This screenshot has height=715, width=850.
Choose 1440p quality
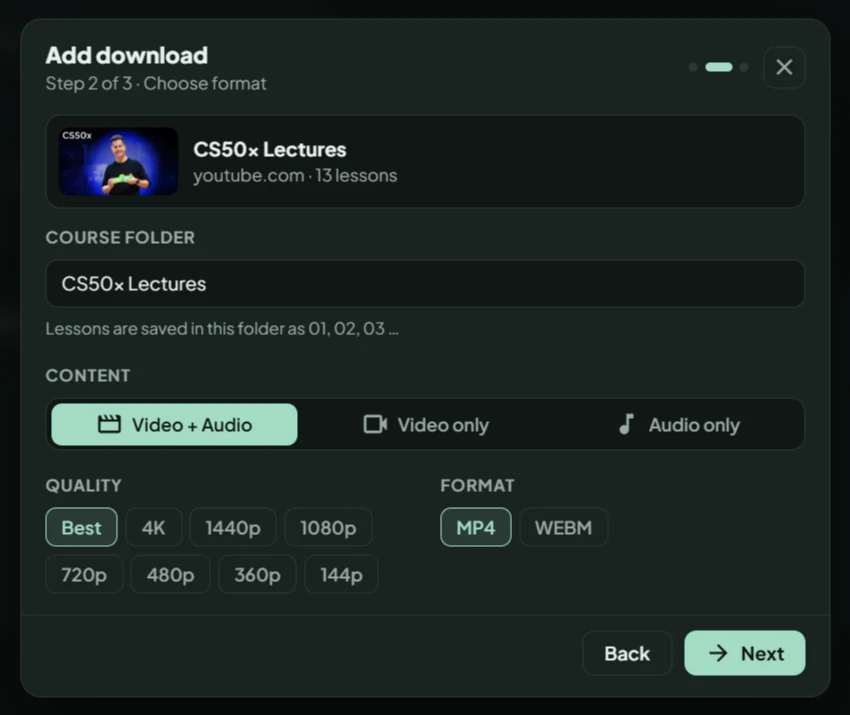point(233,527)
